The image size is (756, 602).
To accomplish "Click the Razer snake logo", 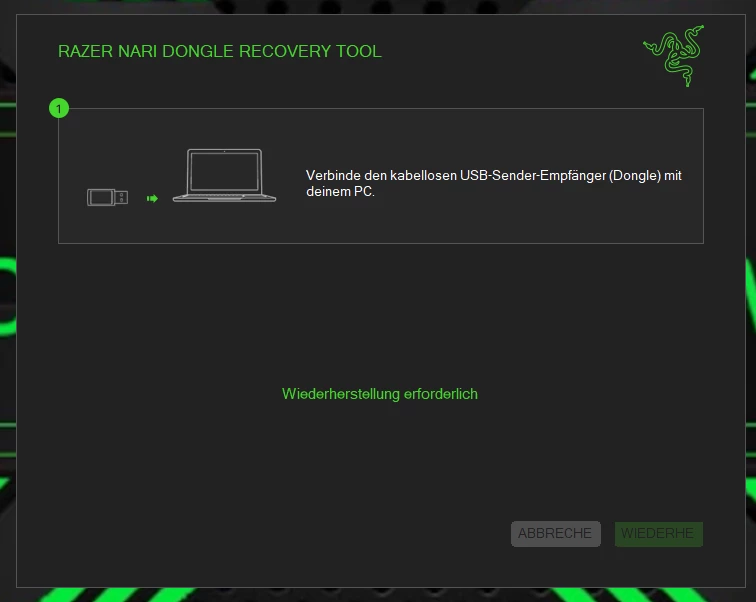I will click(x=674, y=56).
